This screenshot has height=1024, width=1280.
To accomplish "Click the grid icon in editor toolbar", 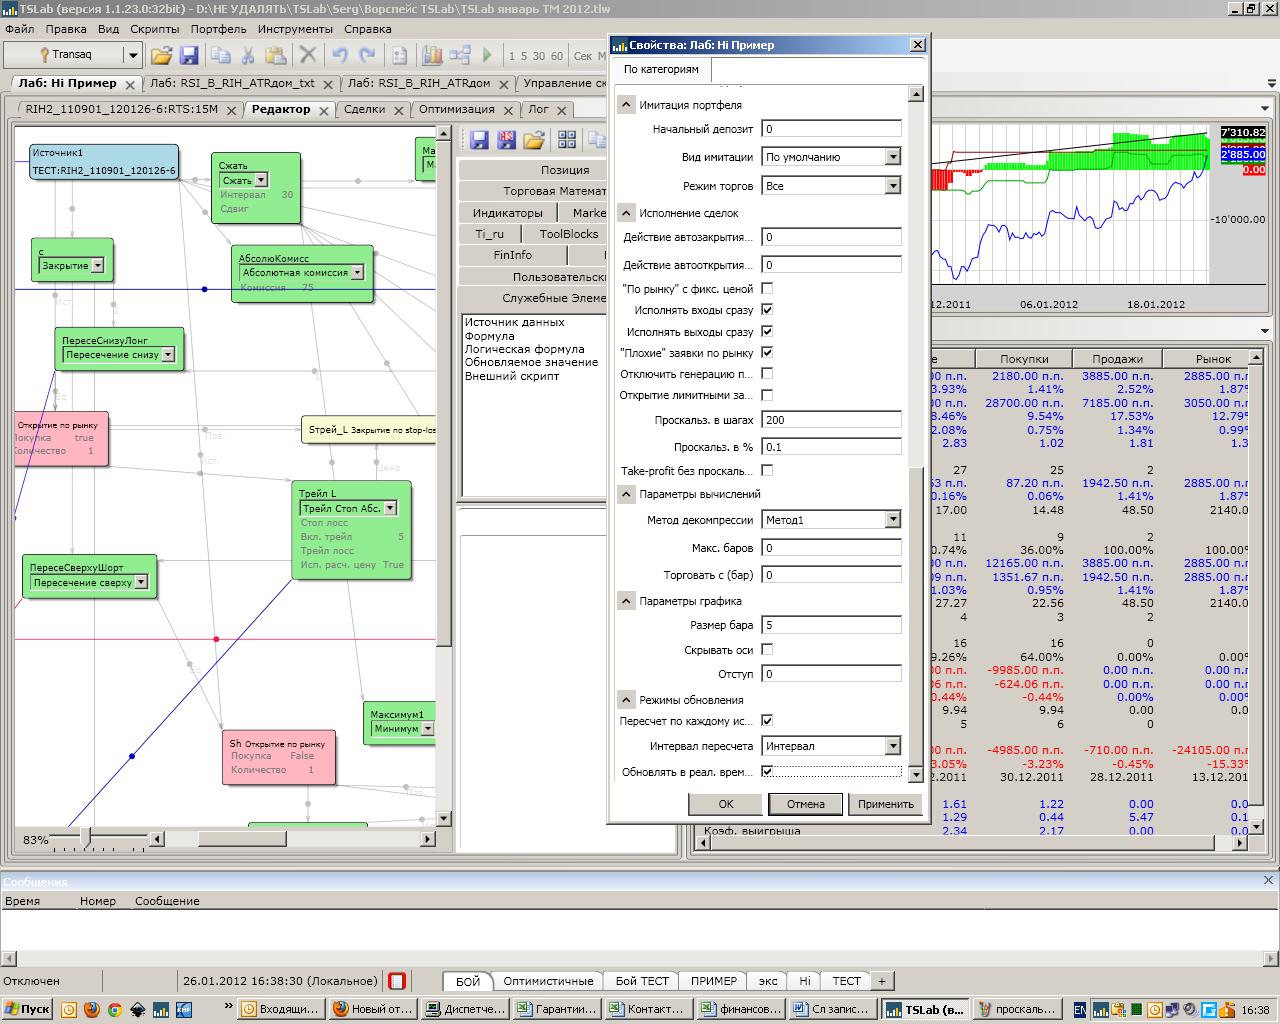I will tap(567, 139).
